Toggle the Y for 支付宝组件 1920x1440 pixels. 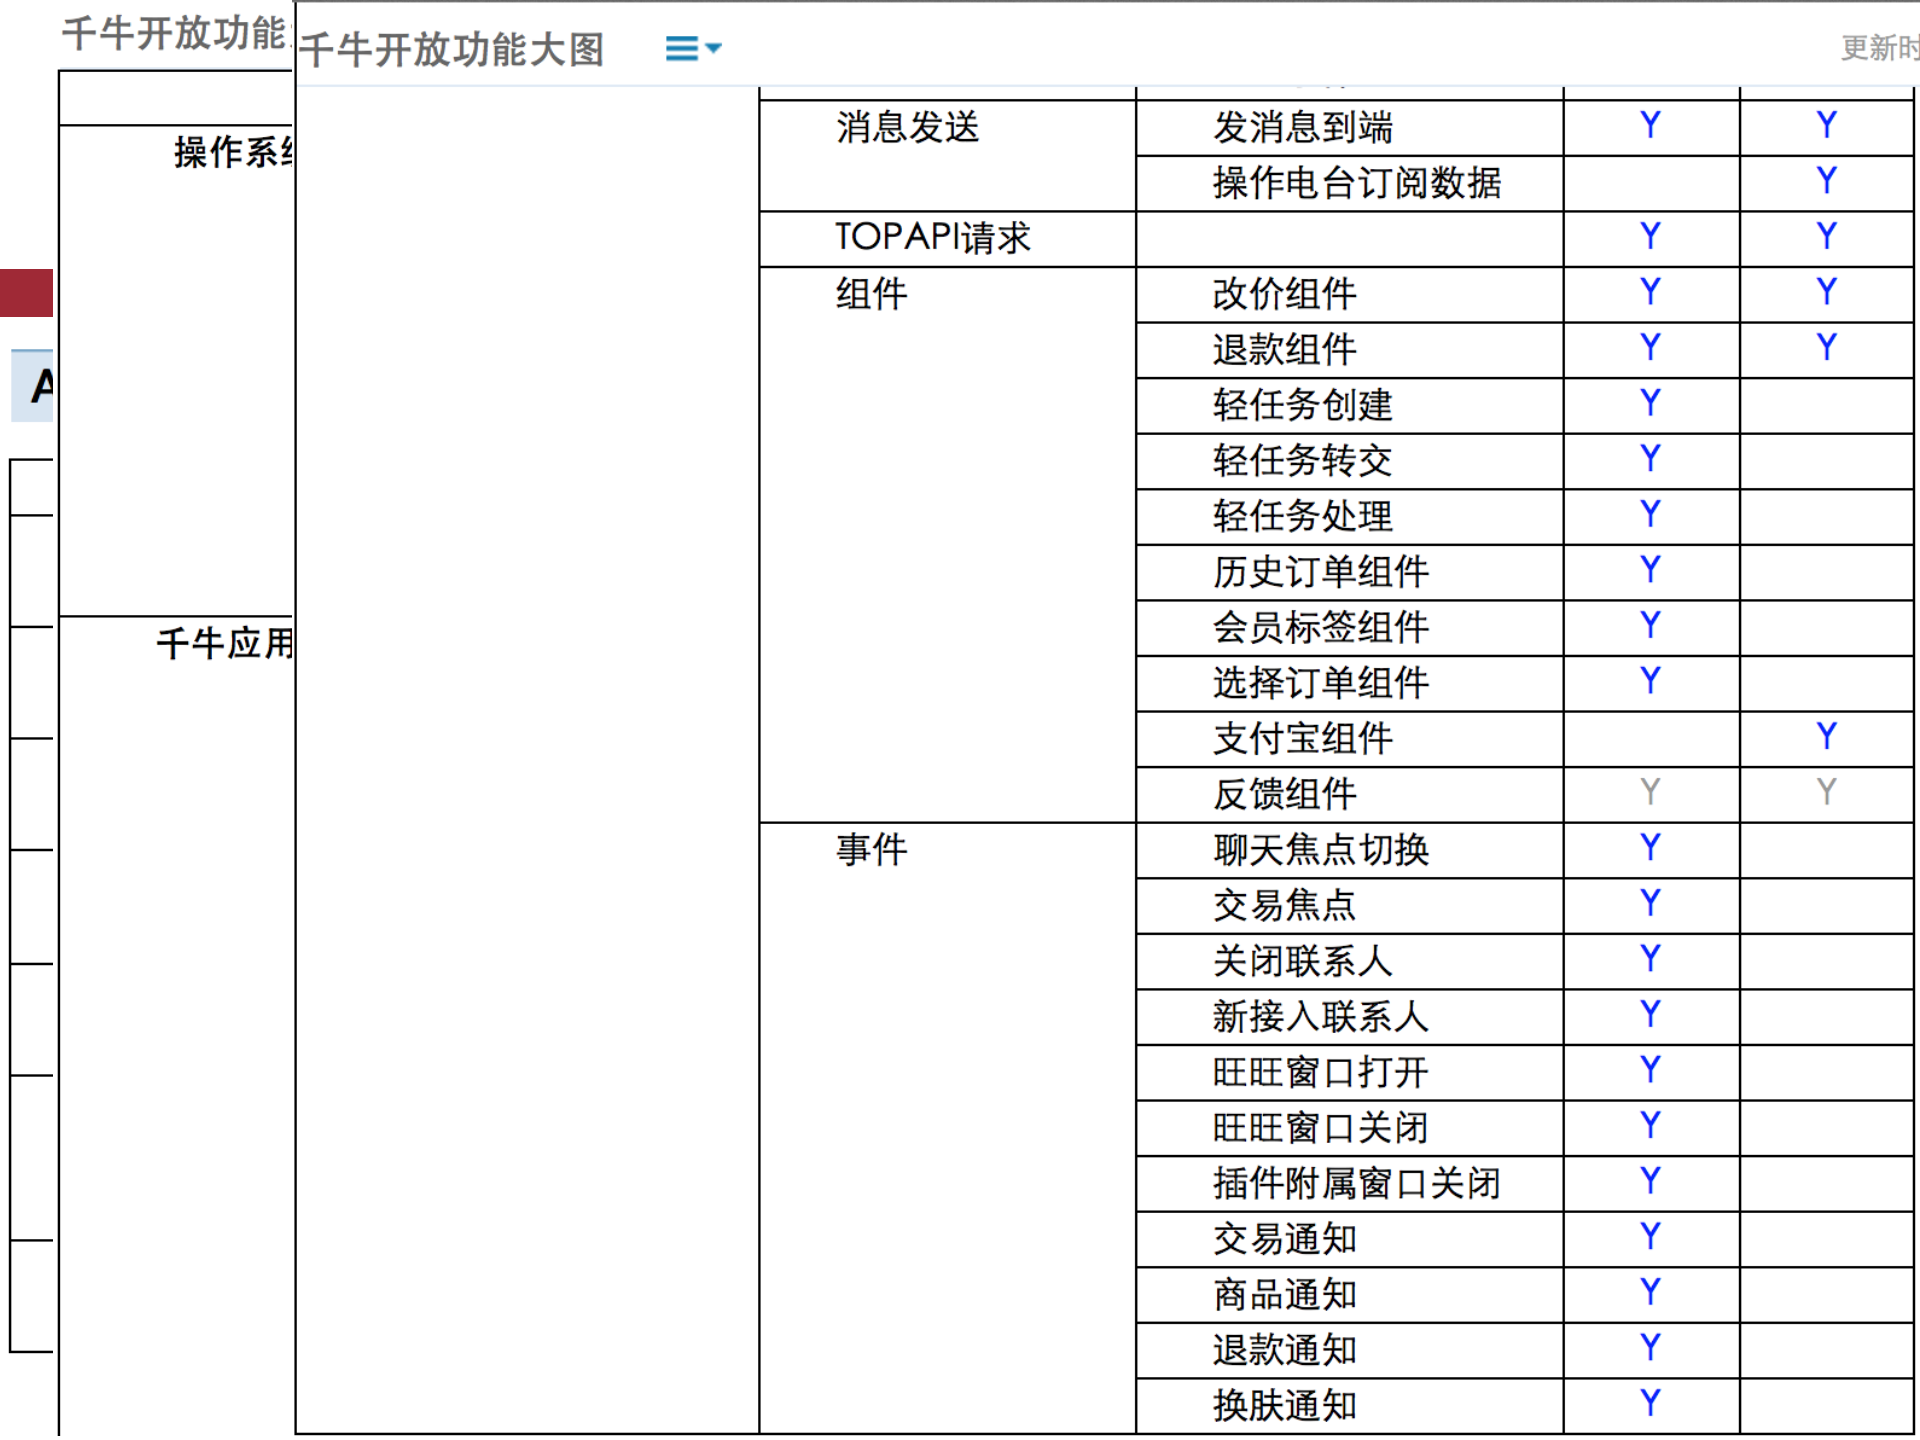click(1825, 736)
